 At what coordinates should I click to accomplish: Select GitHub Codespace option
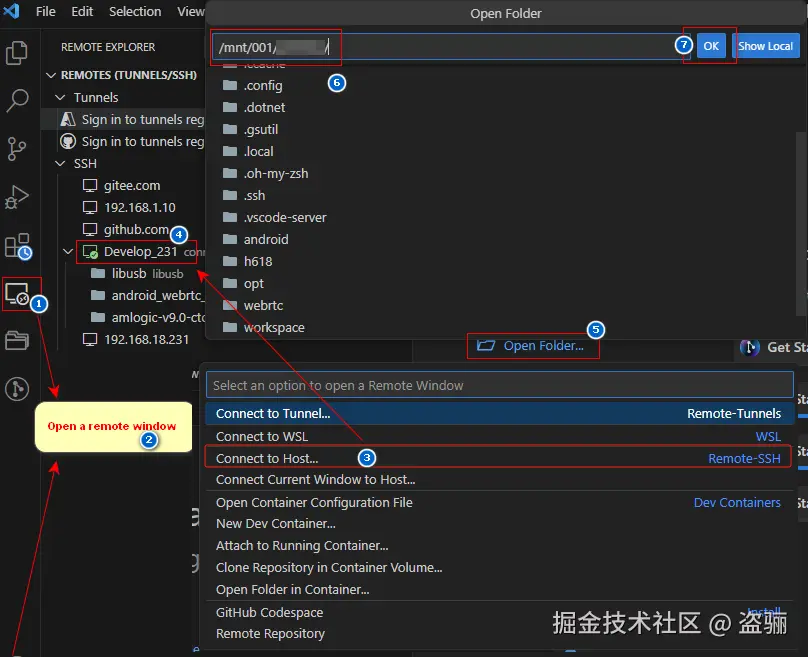(499, 612)
